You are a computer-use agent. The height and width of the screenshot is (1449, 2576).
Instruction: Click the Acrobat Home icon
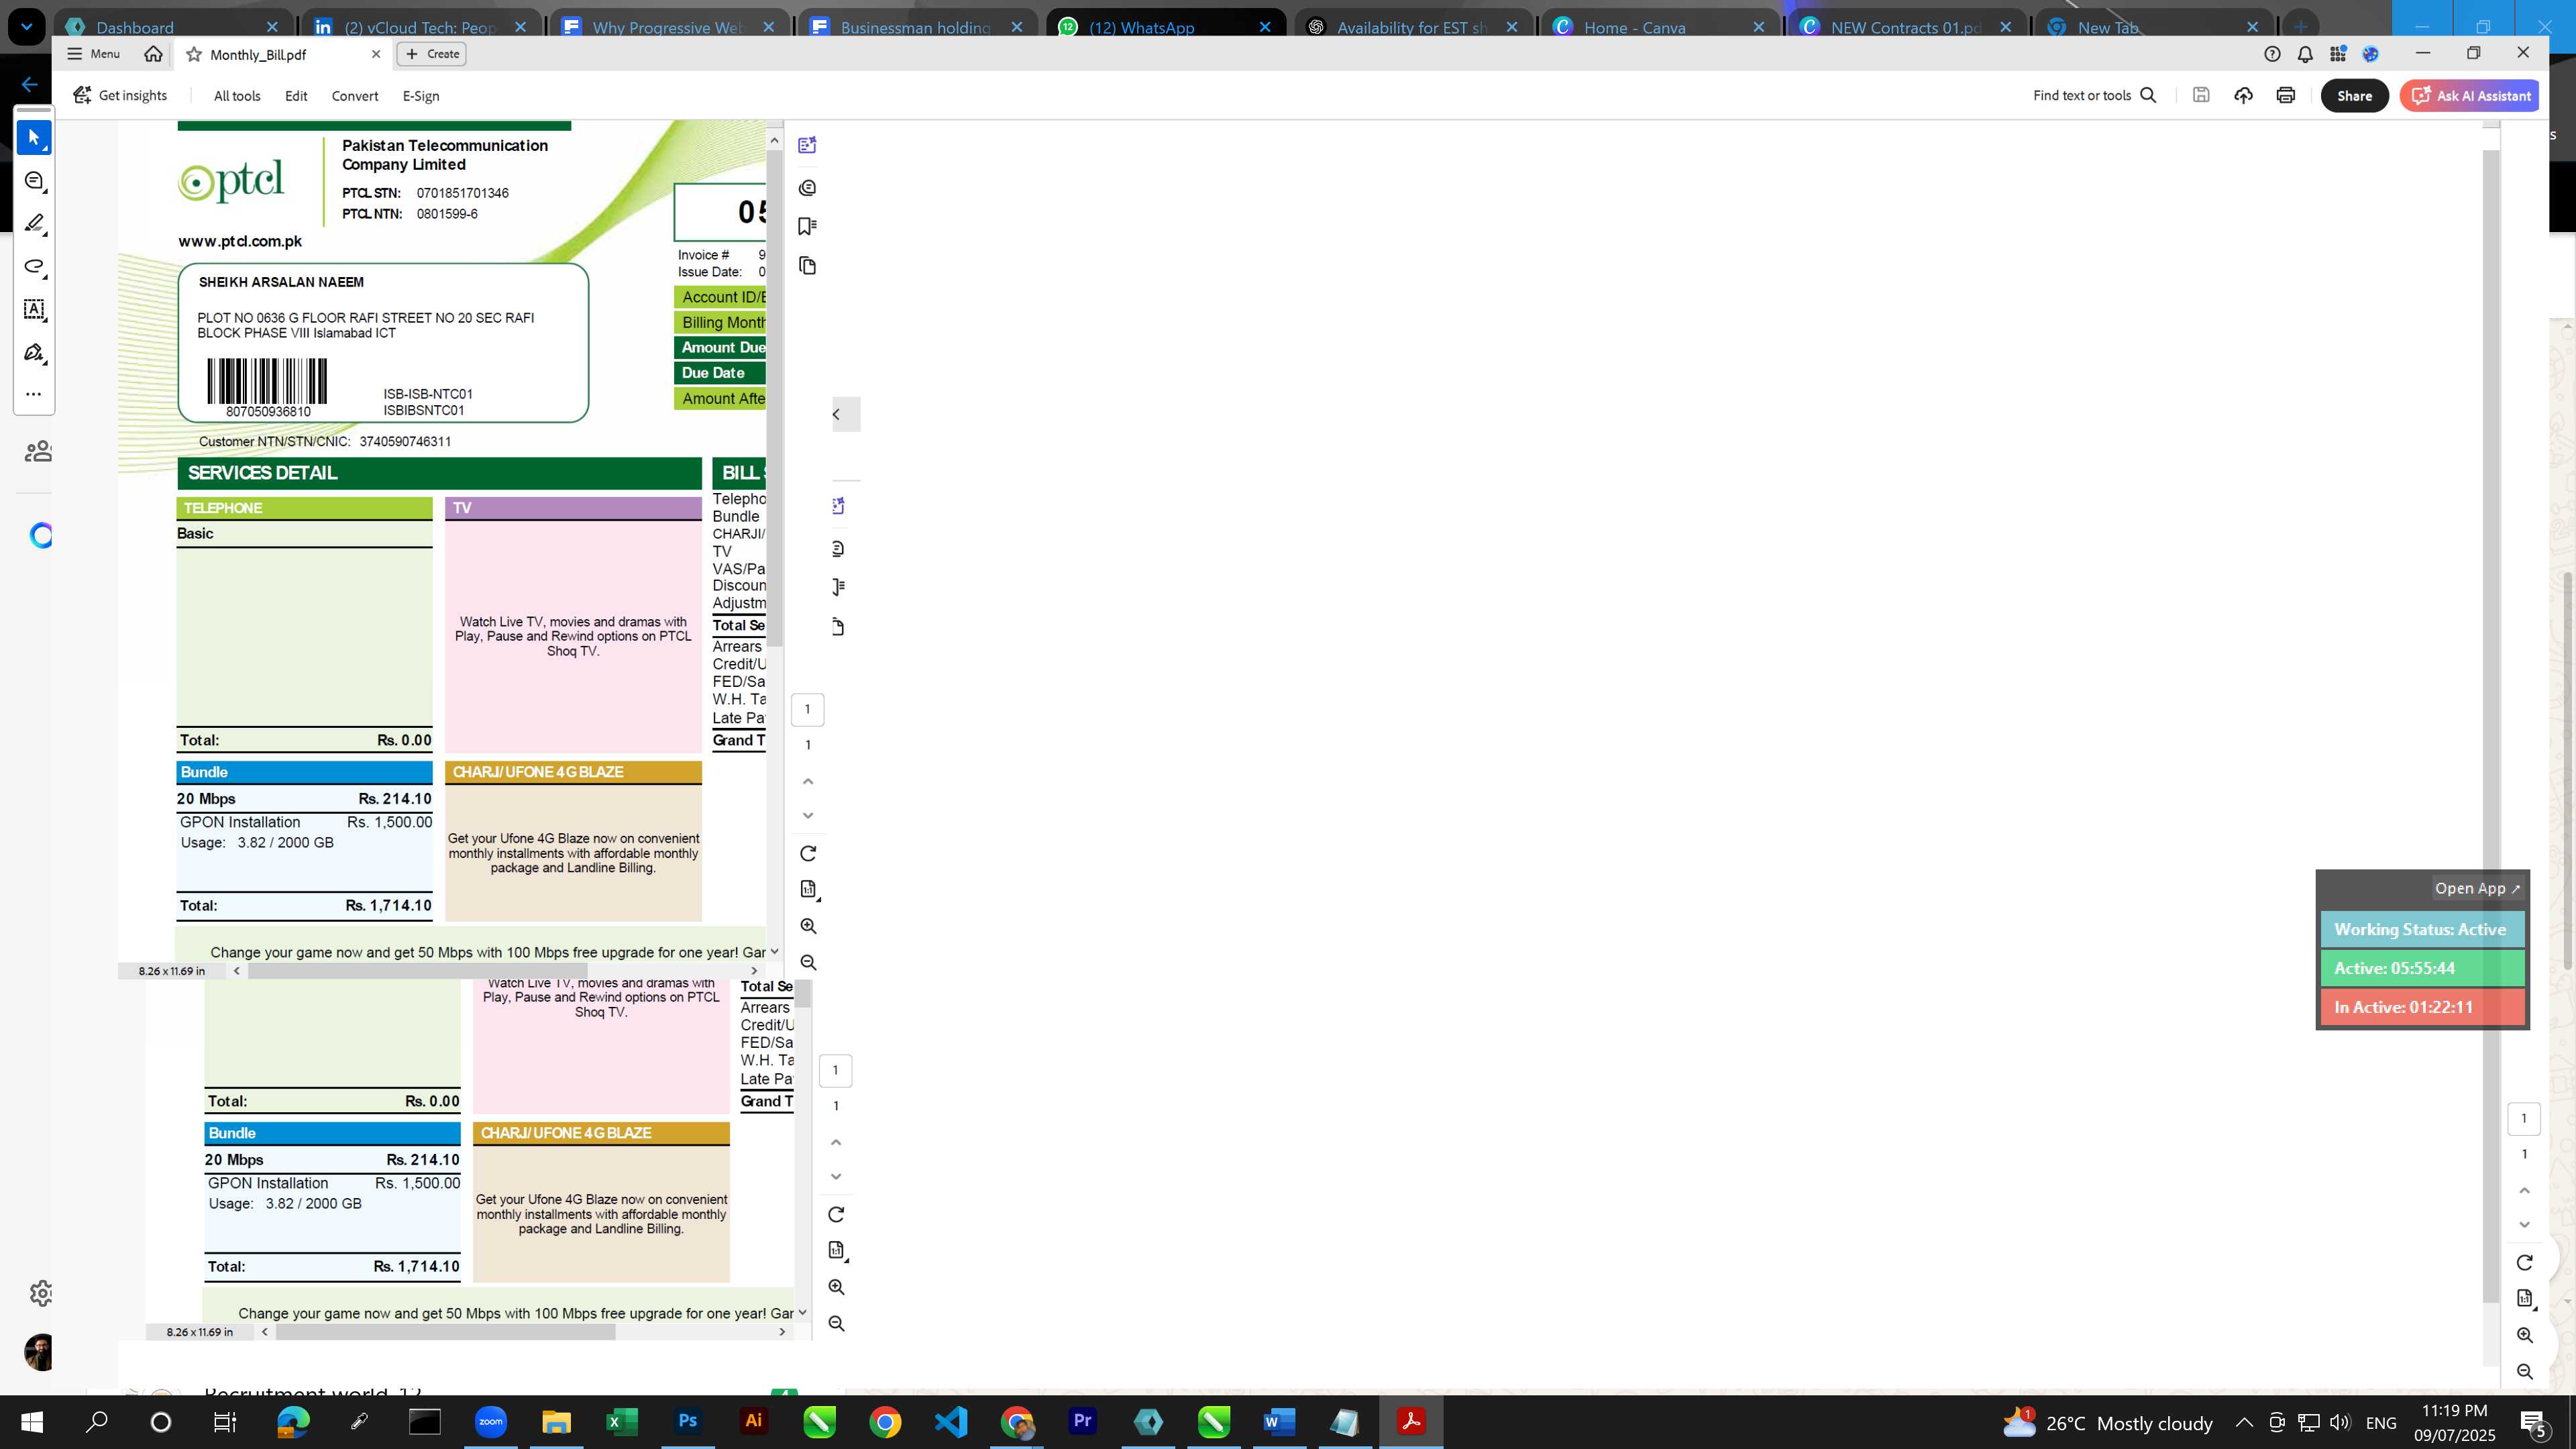[153, 54]
